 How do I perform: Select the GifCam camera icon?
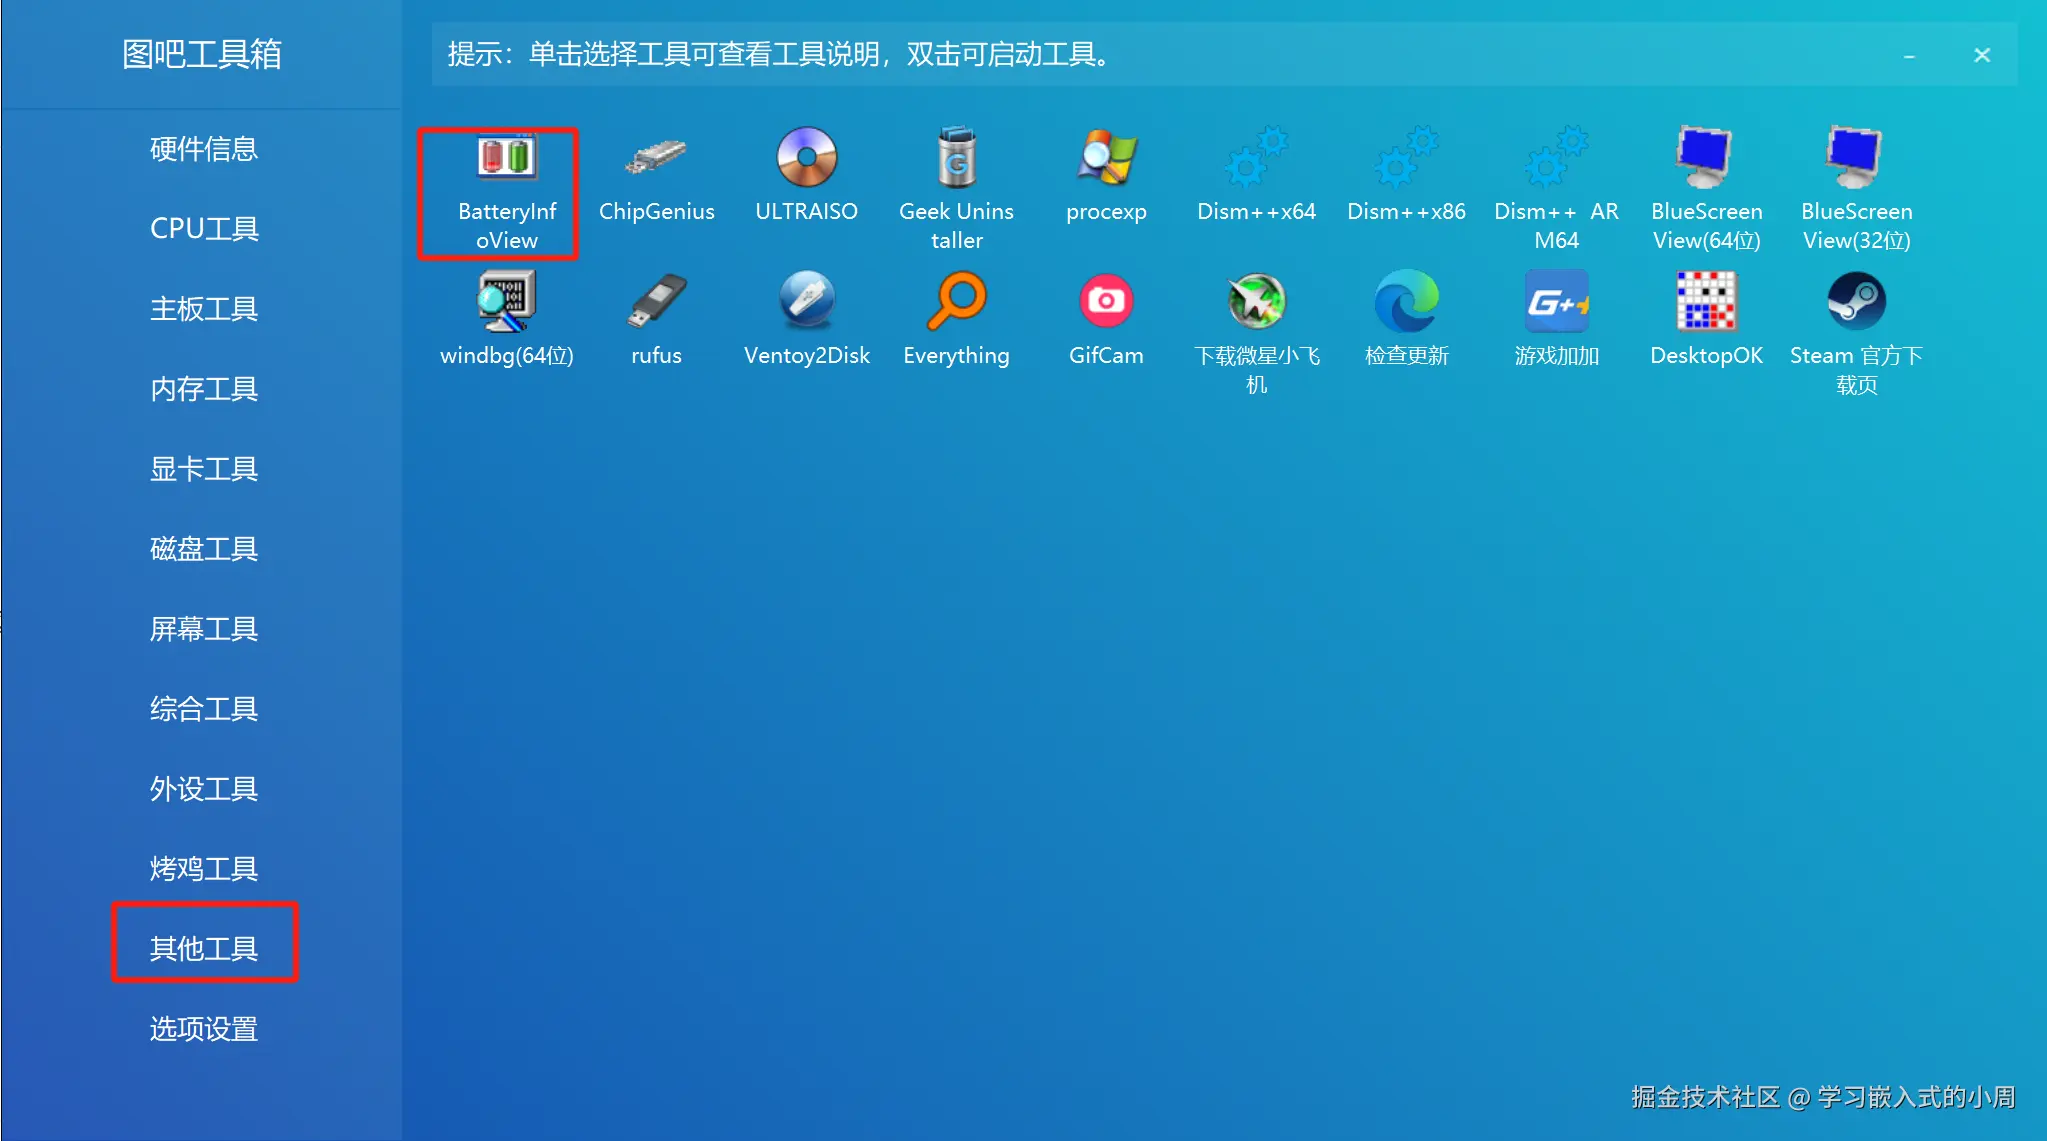coord(1106,301)
